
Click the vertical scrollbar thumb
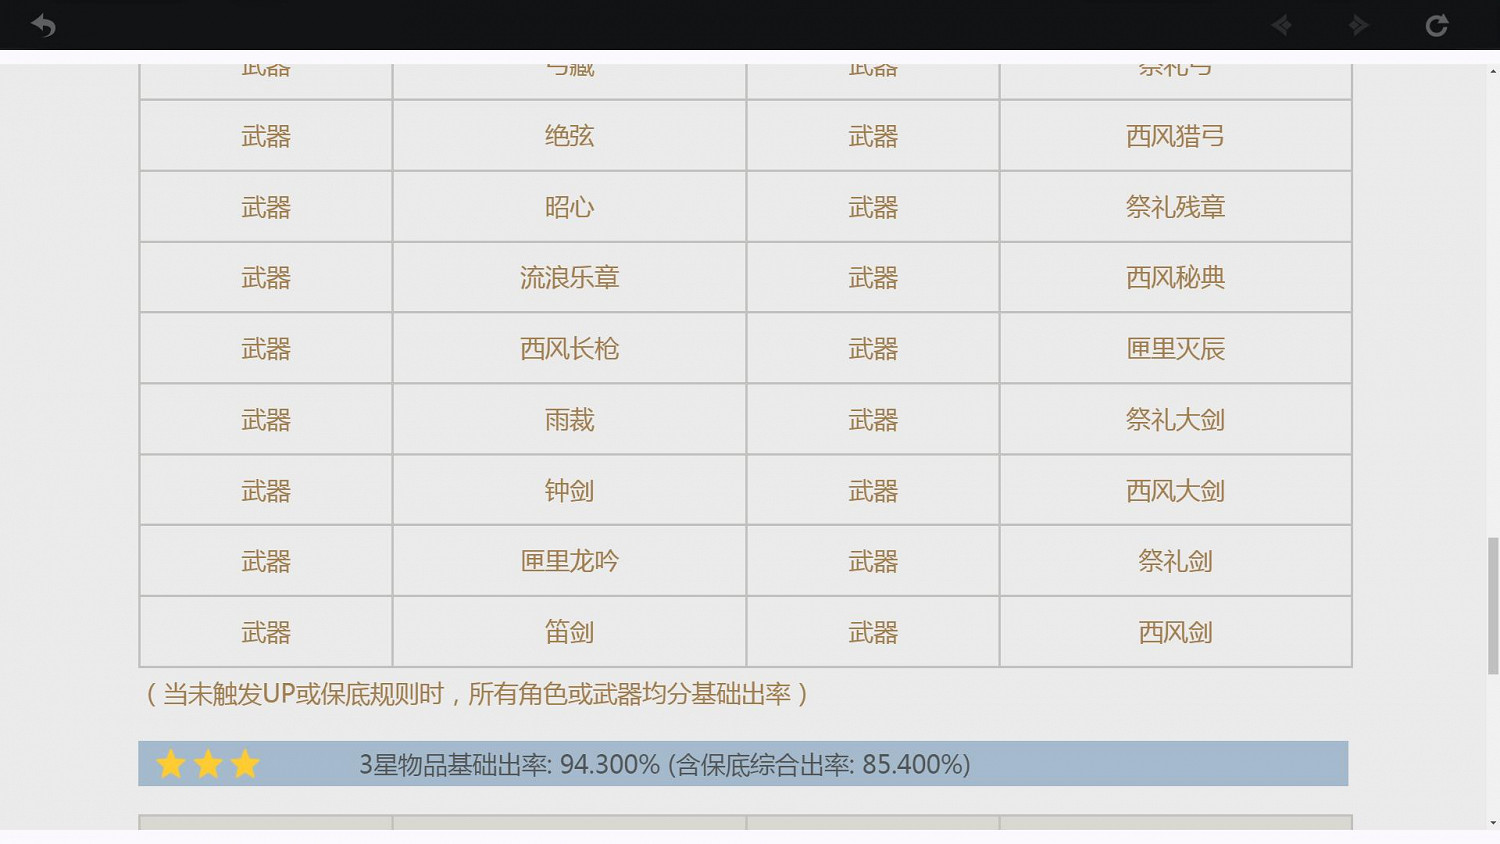(x=1493, y=605)
